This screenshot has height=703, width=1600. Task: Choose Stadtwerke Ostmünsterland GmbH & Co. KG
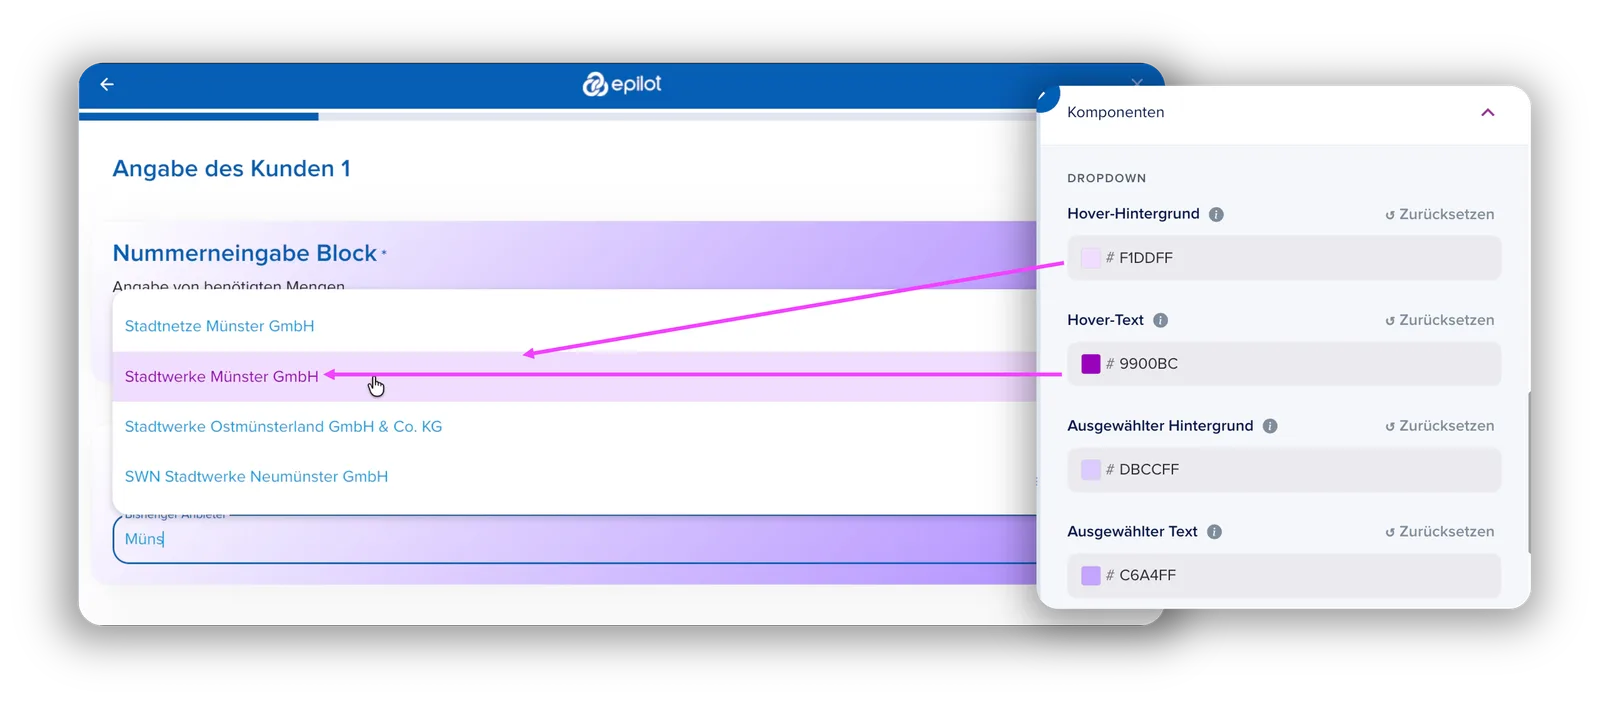pos(575,426)
